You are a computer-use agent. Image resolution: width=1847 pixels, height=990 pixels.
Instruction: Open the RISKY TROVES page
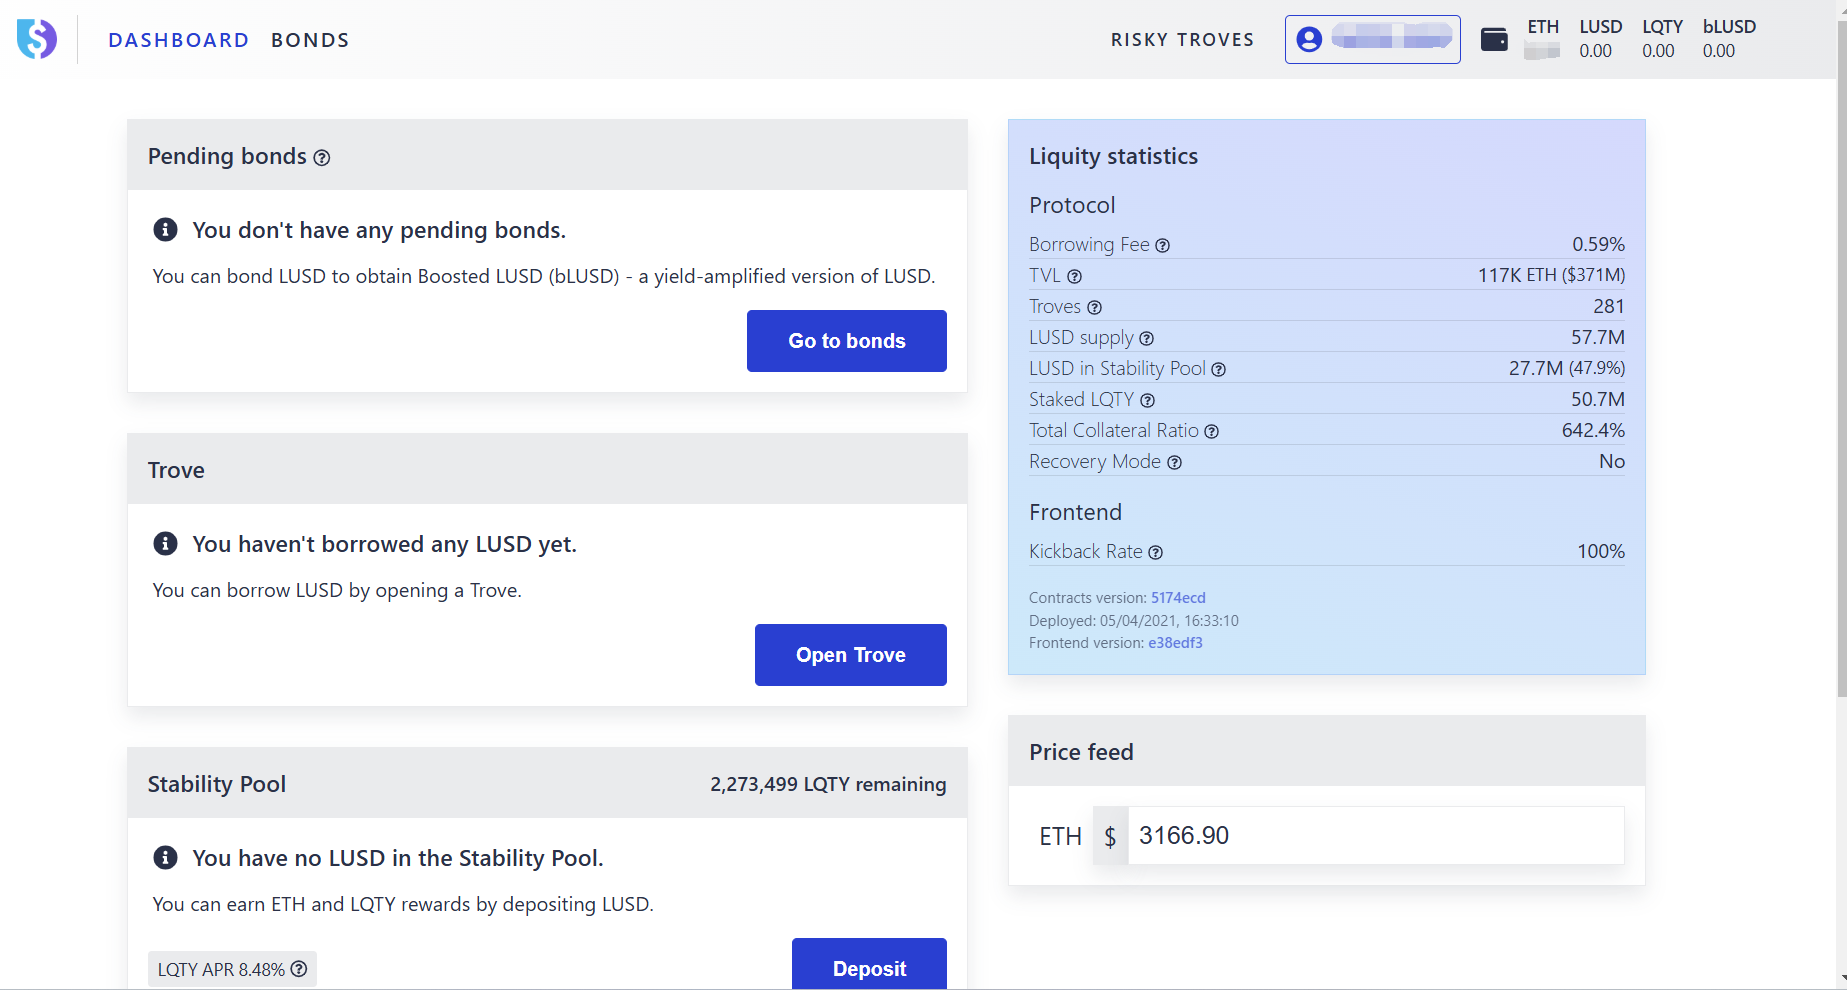point(1182,40)
